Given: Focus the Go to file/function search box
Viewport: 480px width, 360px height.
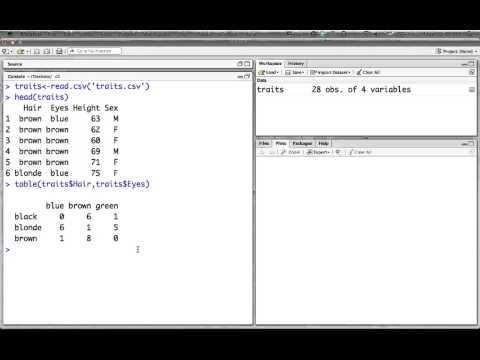Looking at the screenshot, I should coord(94,51).
